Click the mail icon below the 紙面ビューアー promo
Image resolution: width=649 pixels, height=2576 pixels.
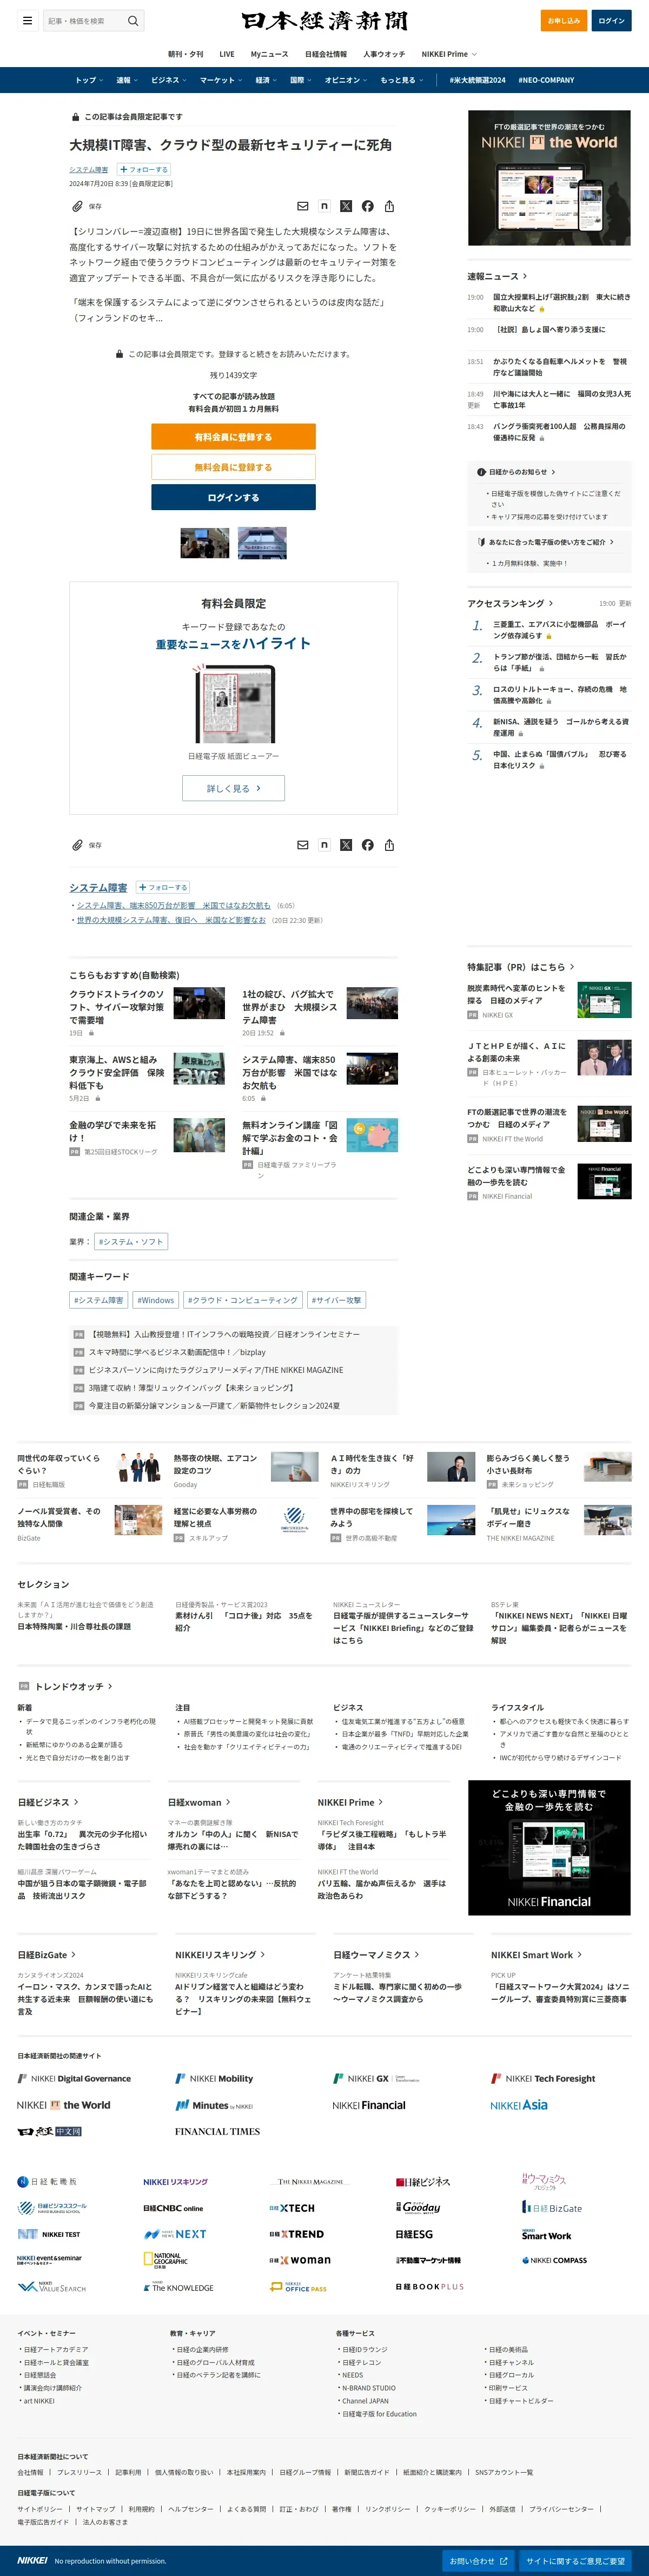pos(302,845)
